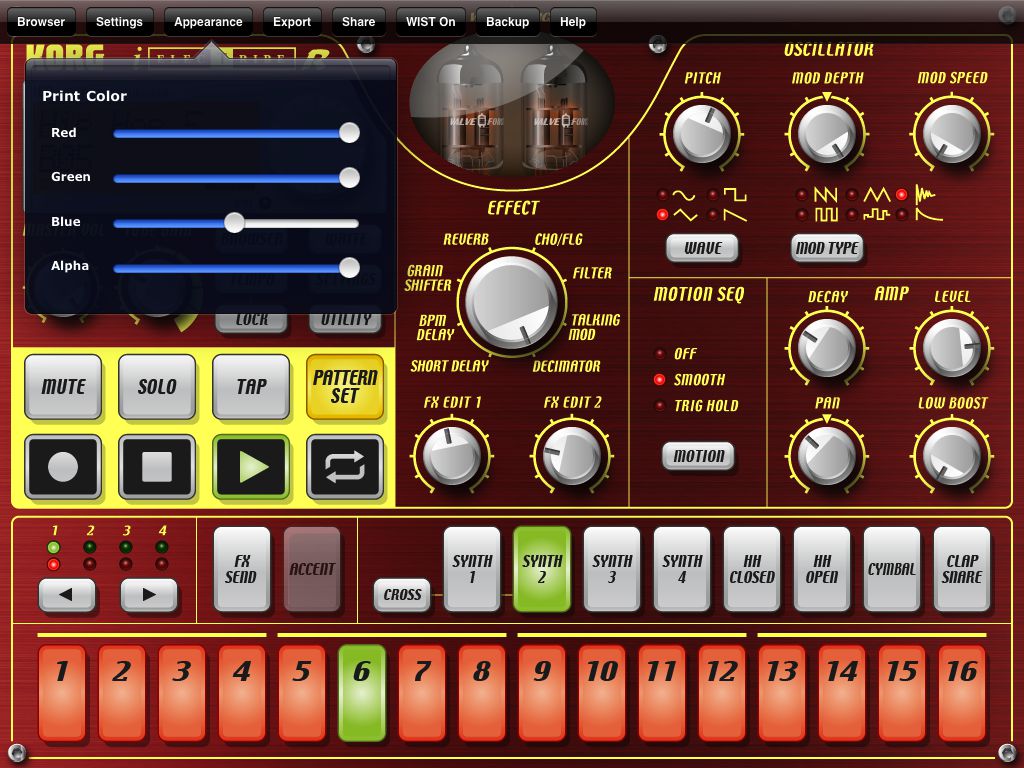
Task: Toggle step 16 key
Action: point(962,694)
